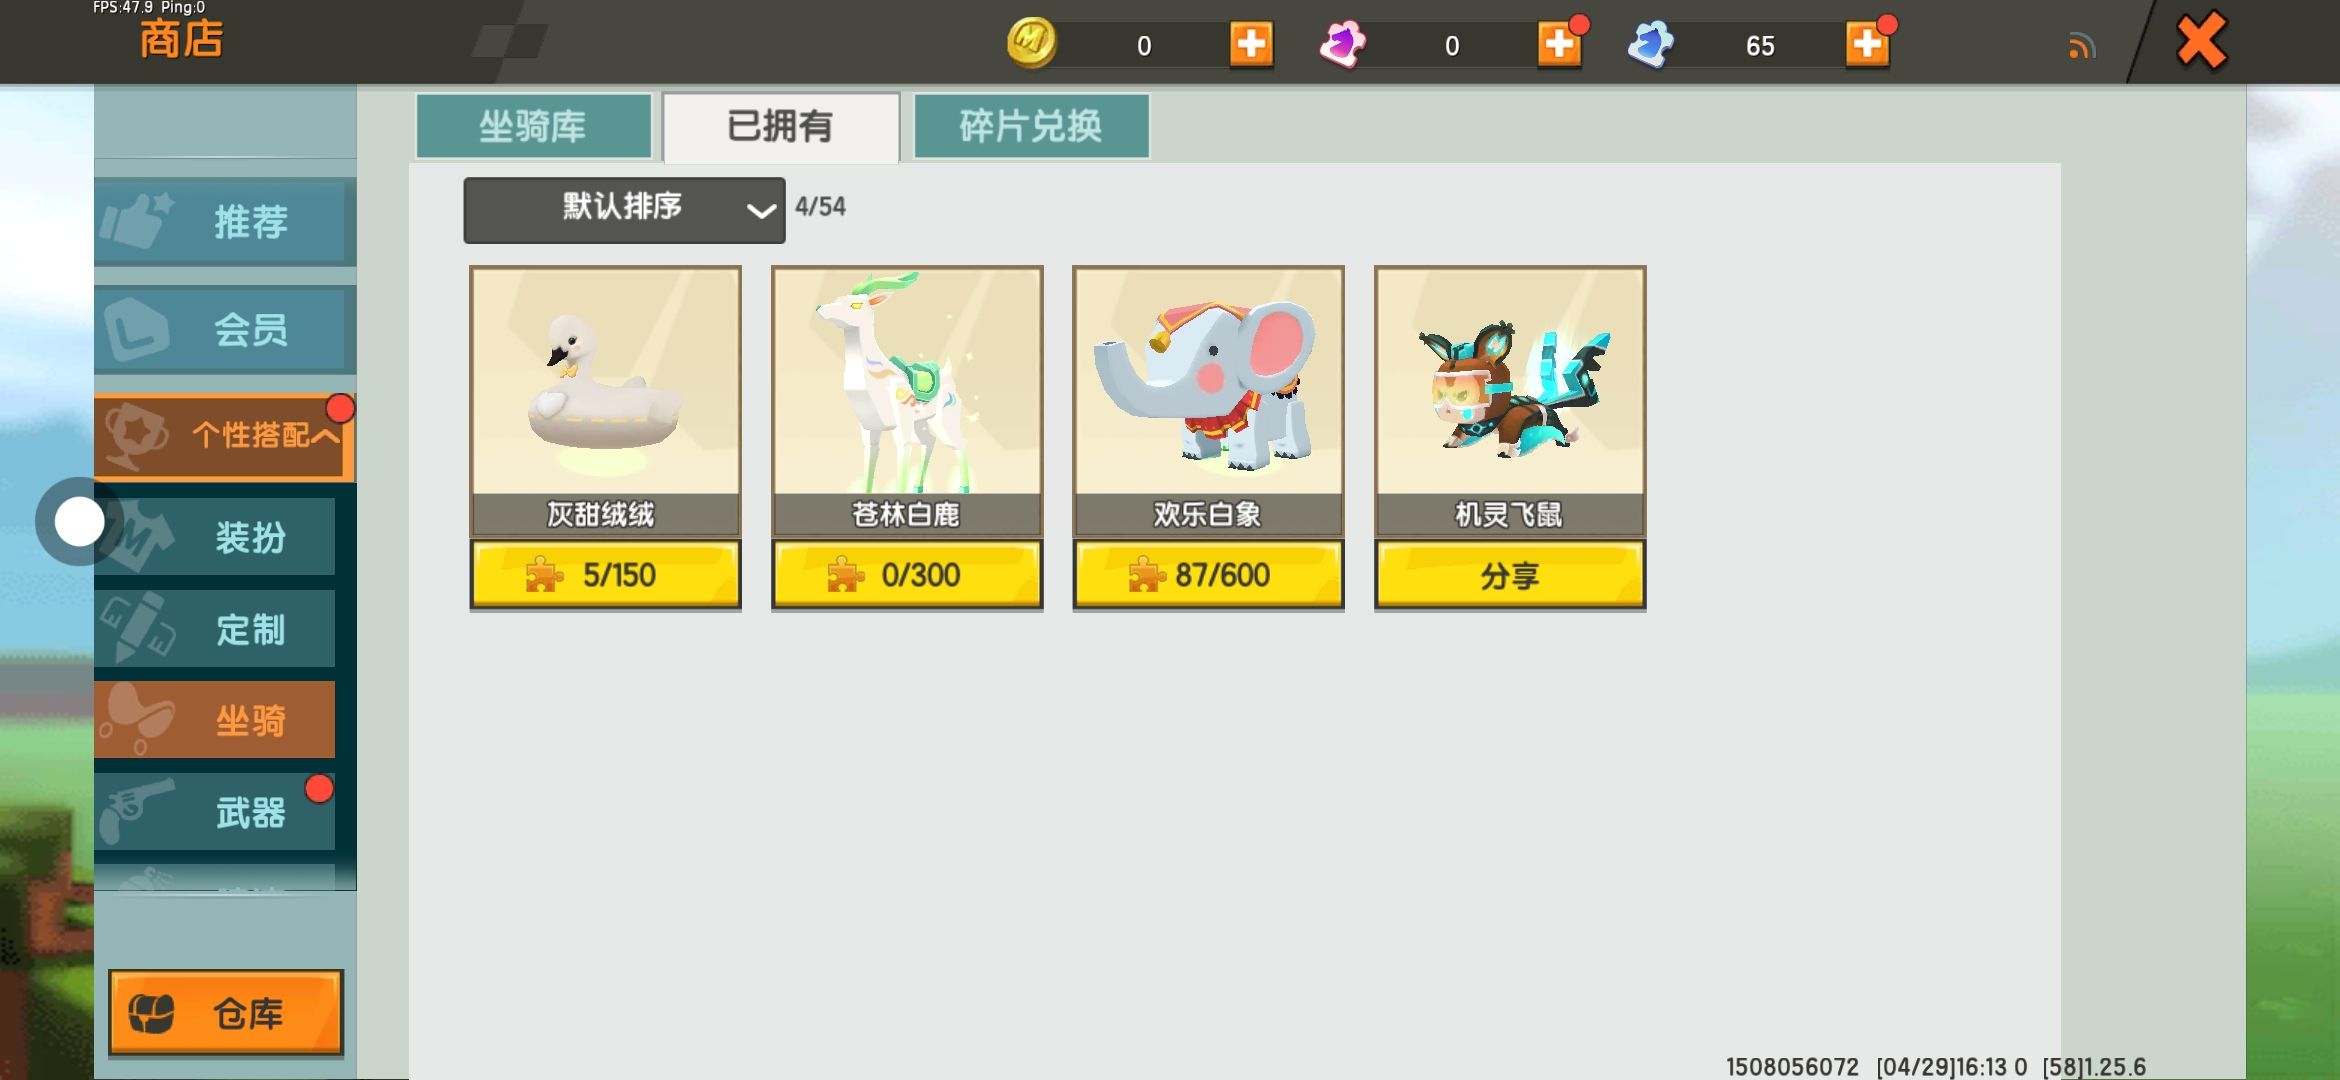The image size is (2340, 1080).
Task: Select the 武器 weapons category
Action: click(x=215, y=812)
